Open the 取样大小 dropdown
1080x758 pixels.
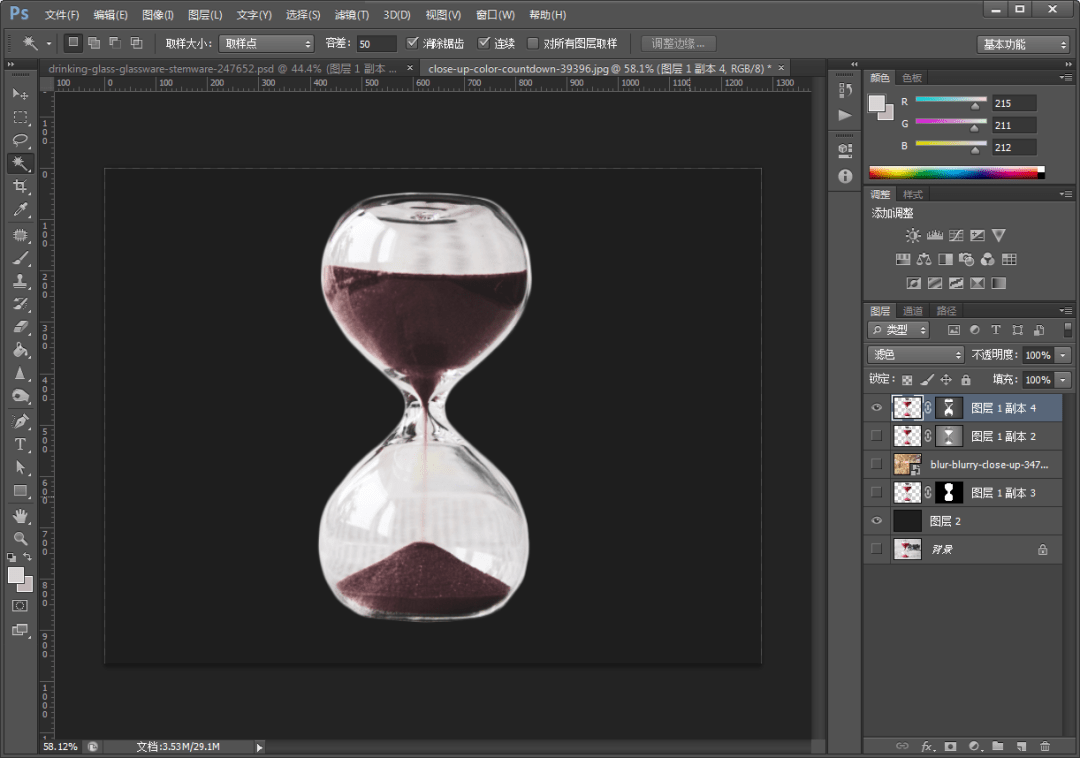pos(266,43)
